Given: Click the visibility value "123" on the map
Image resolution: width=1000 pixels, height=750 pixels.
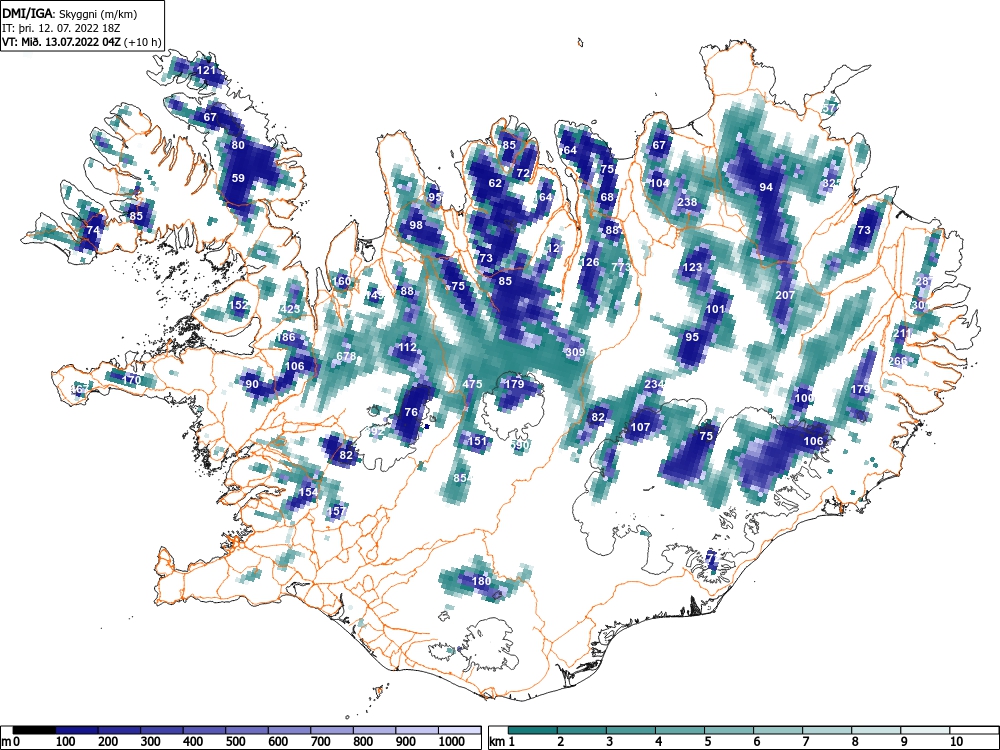Looking at the screenshot, I should 692,267.
